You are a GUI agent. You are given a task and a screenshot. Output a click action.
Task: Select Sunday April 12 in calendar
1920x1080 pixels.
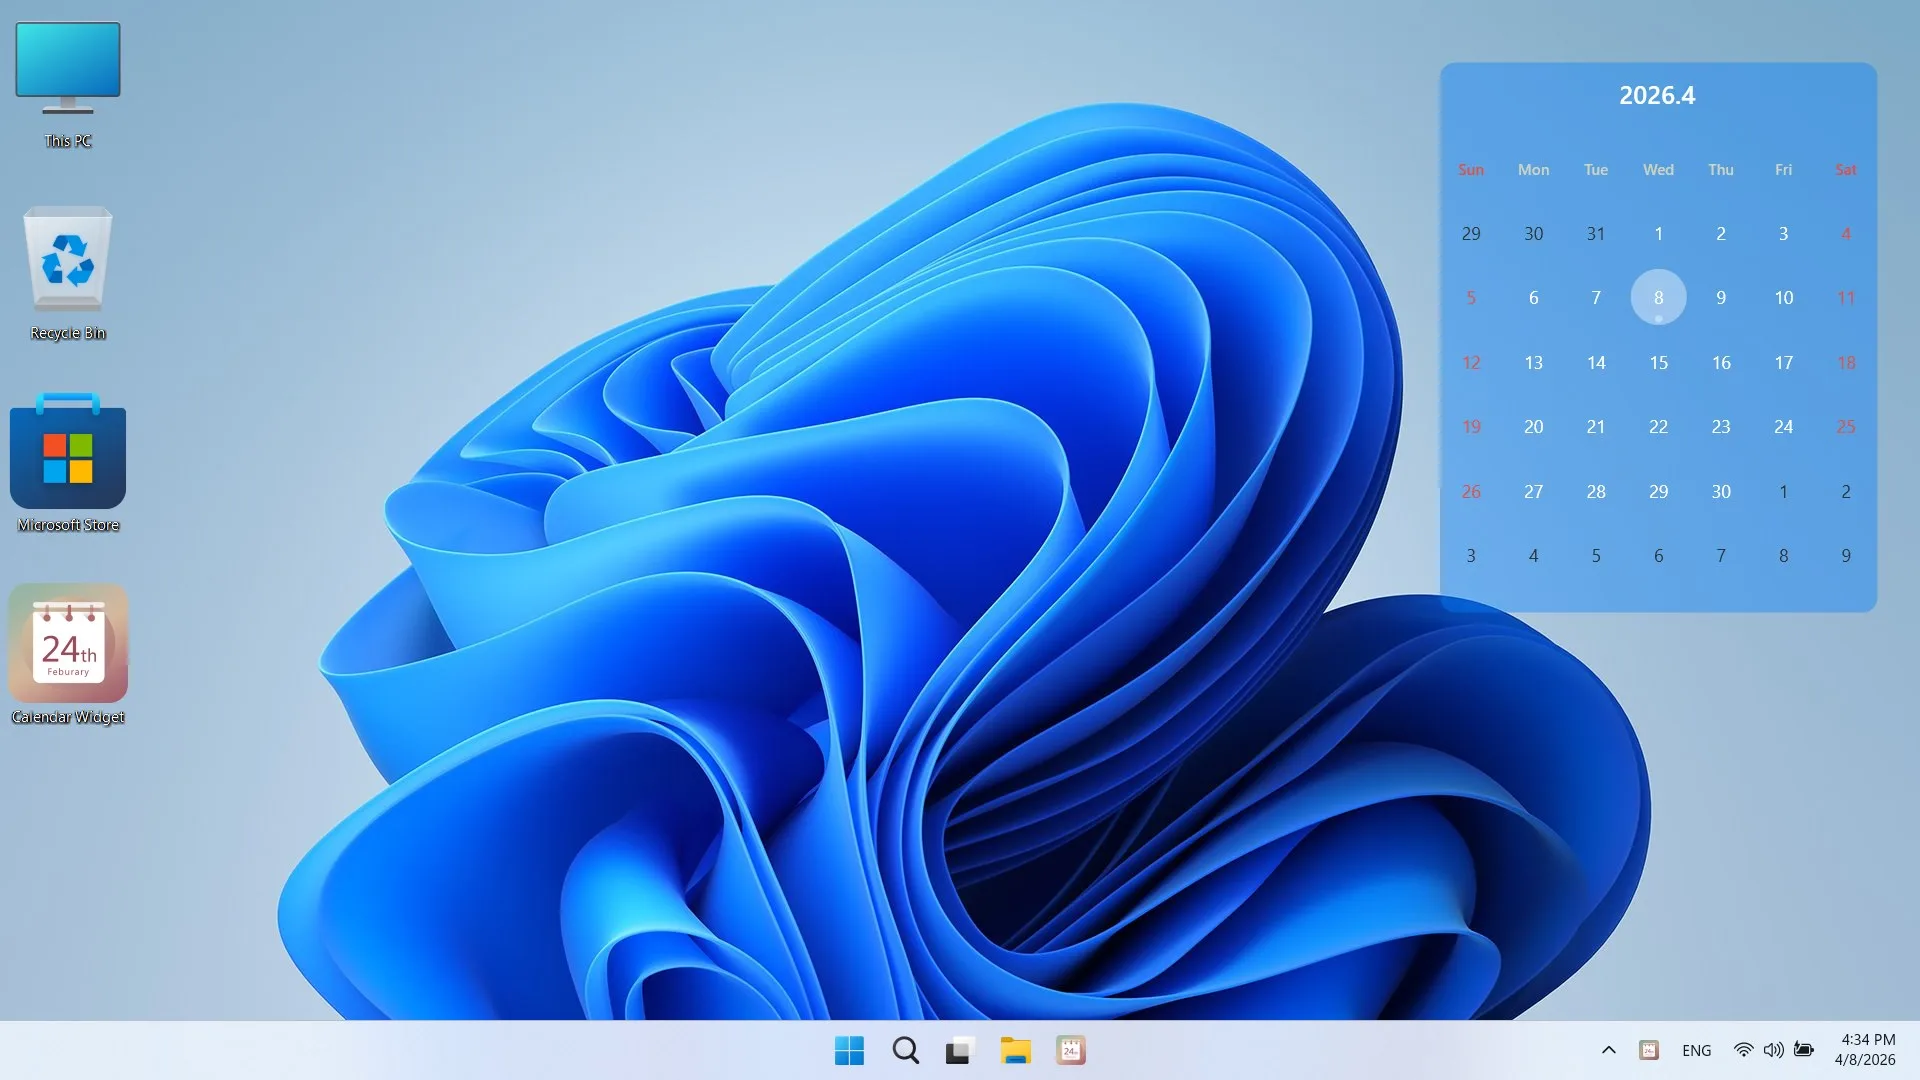pos(1471,362)
